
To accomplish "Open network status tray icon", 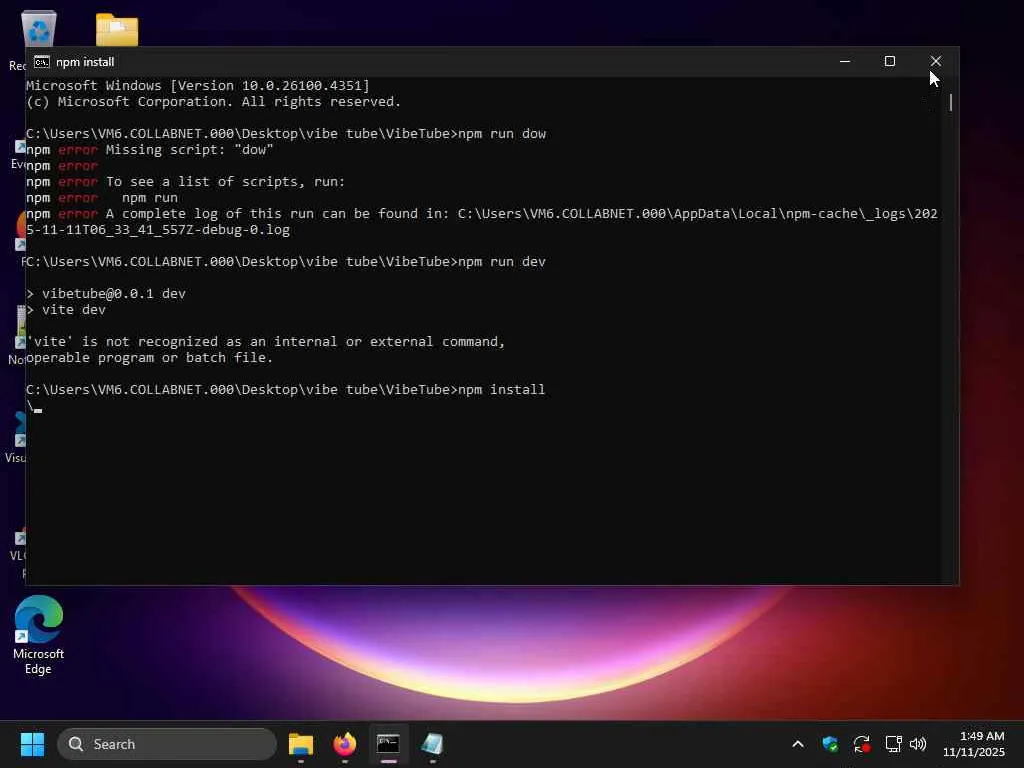I will [893, 744].
